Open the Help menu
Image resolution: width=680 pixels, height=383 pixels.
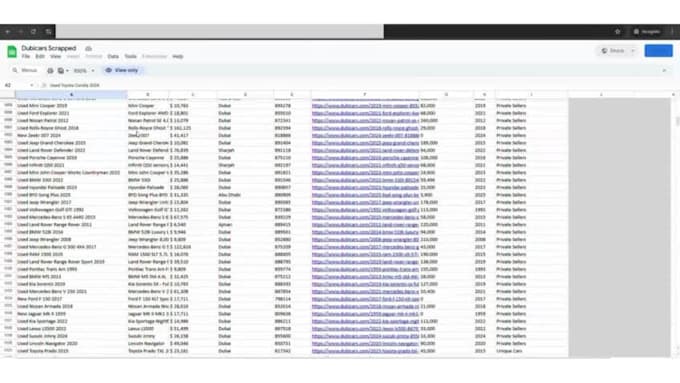pyautogui.click(x=178, y=56)
